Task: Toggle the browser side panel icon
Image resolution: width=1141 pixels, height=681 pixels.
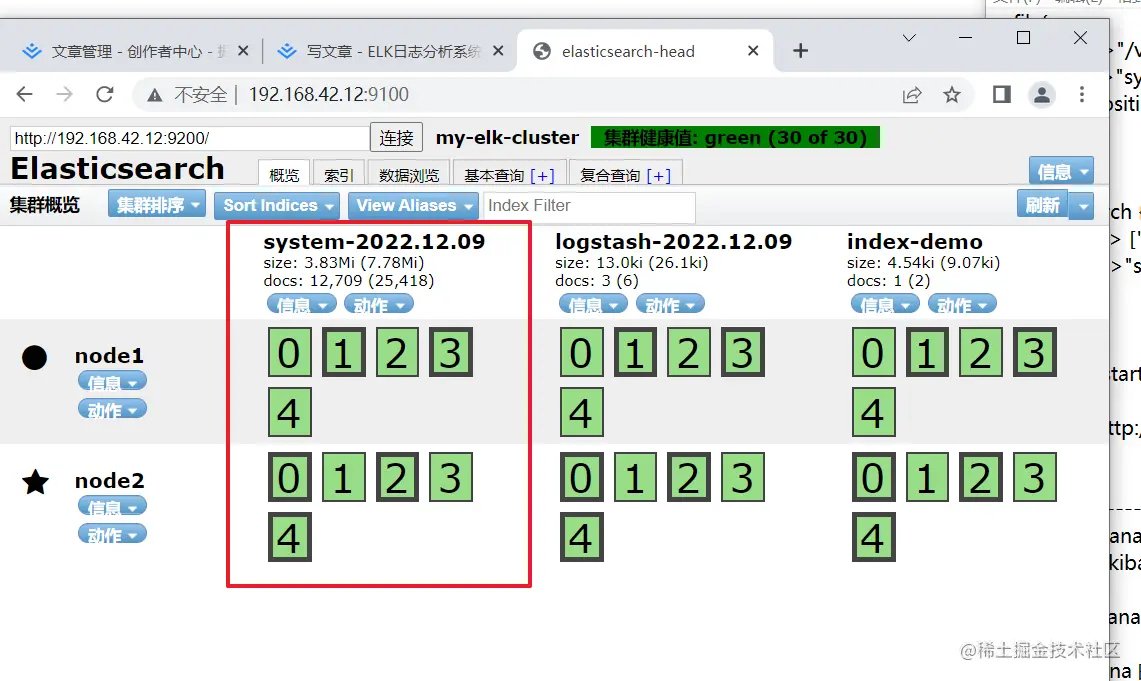Action: (1002, 94)
